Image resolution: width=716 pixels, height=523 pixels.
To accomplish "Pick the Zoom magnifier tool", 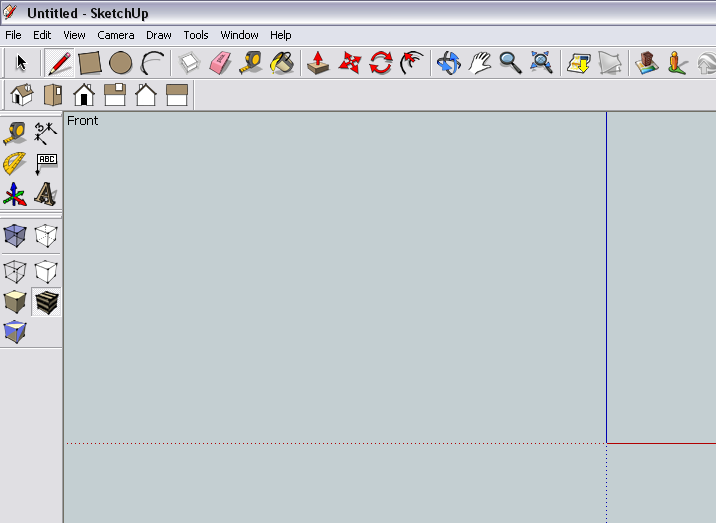I will coord(511,63).
